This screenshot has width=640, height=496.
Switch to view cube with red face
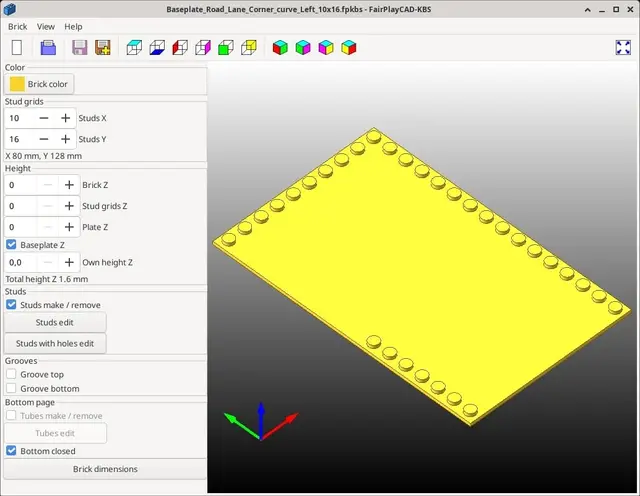coord(180,47)
